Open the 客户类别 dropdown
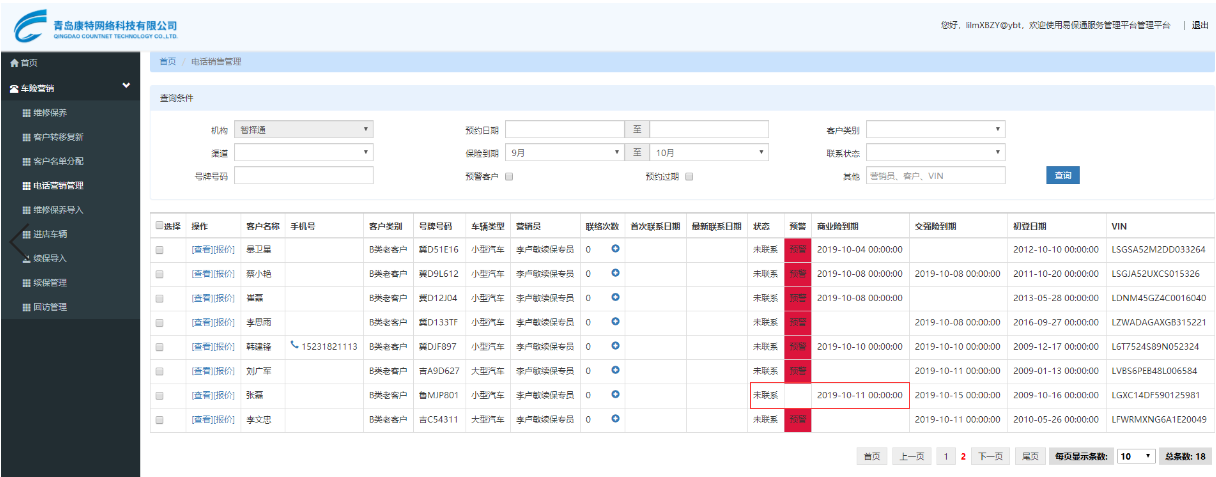Screen dimensions: 1216x477 [x=935, y=129]
